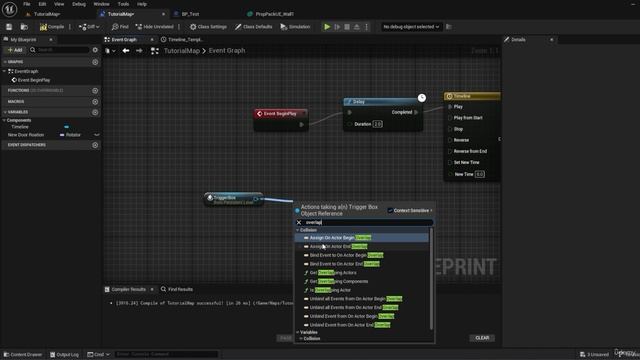Add new event dispatcher via plus icon

click(95, 145)
